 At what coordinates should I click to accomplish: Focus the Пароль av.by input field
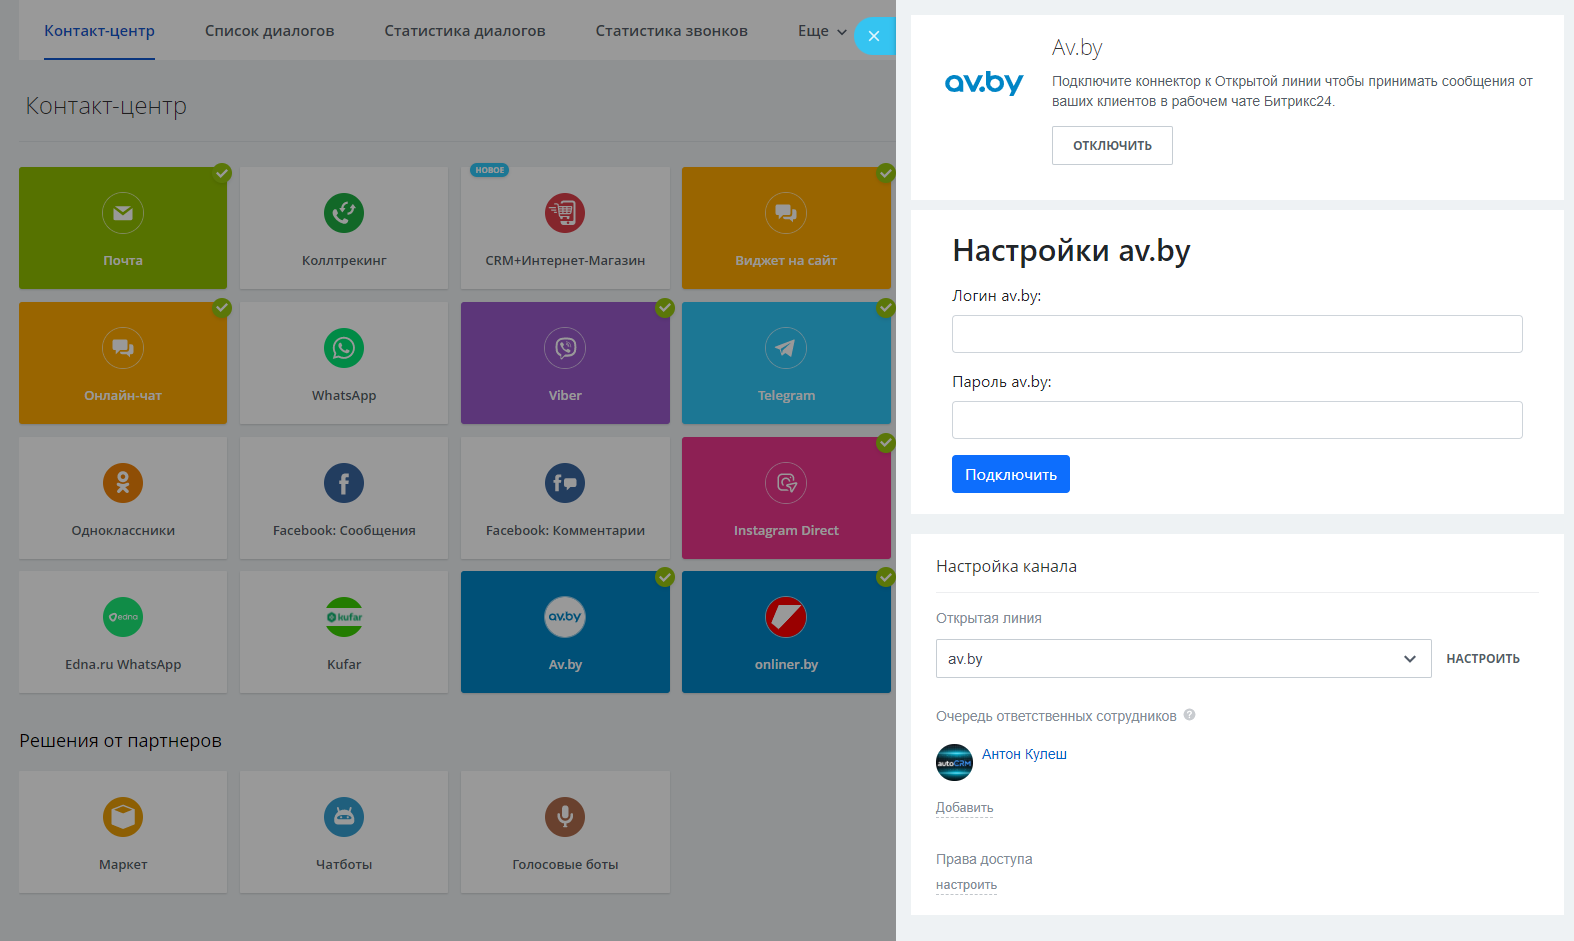pos(1237,420)
